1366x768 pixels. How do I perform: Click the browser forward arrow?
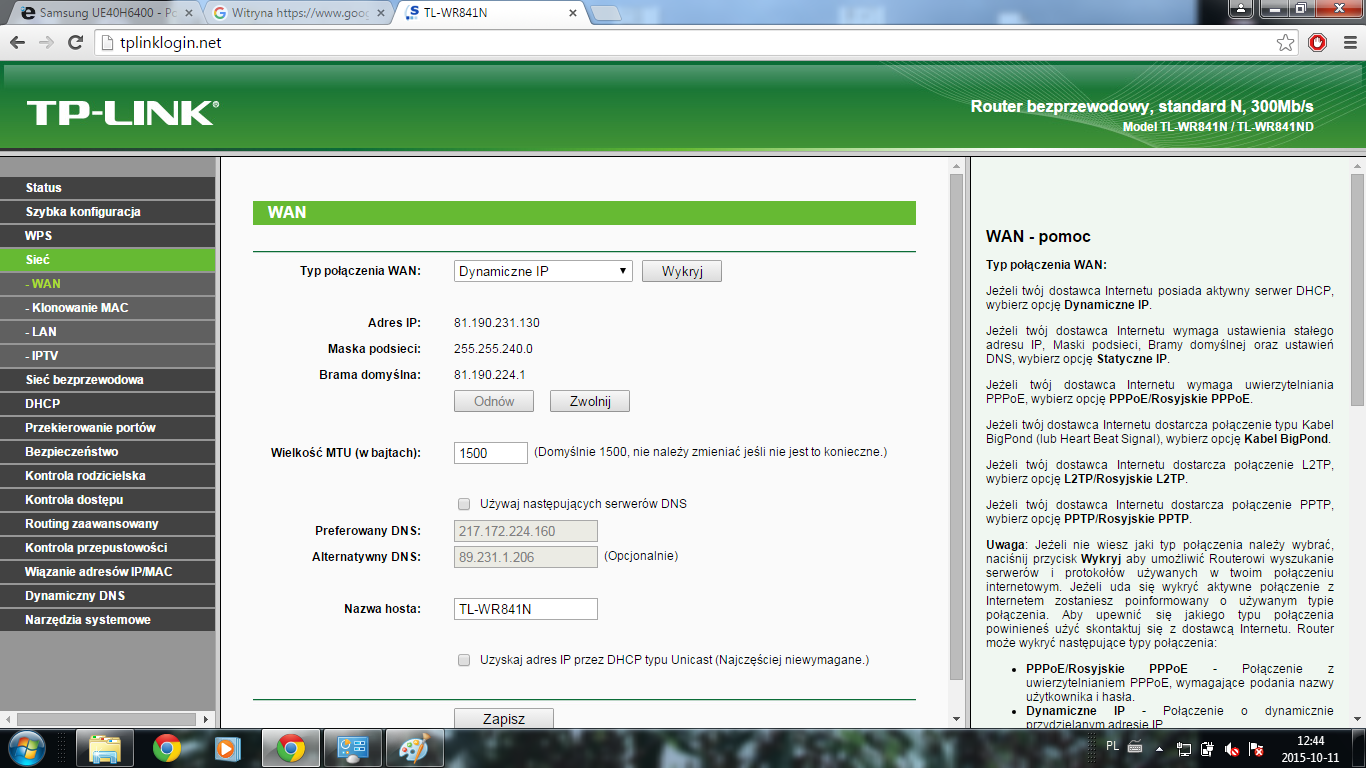point(46,43)
